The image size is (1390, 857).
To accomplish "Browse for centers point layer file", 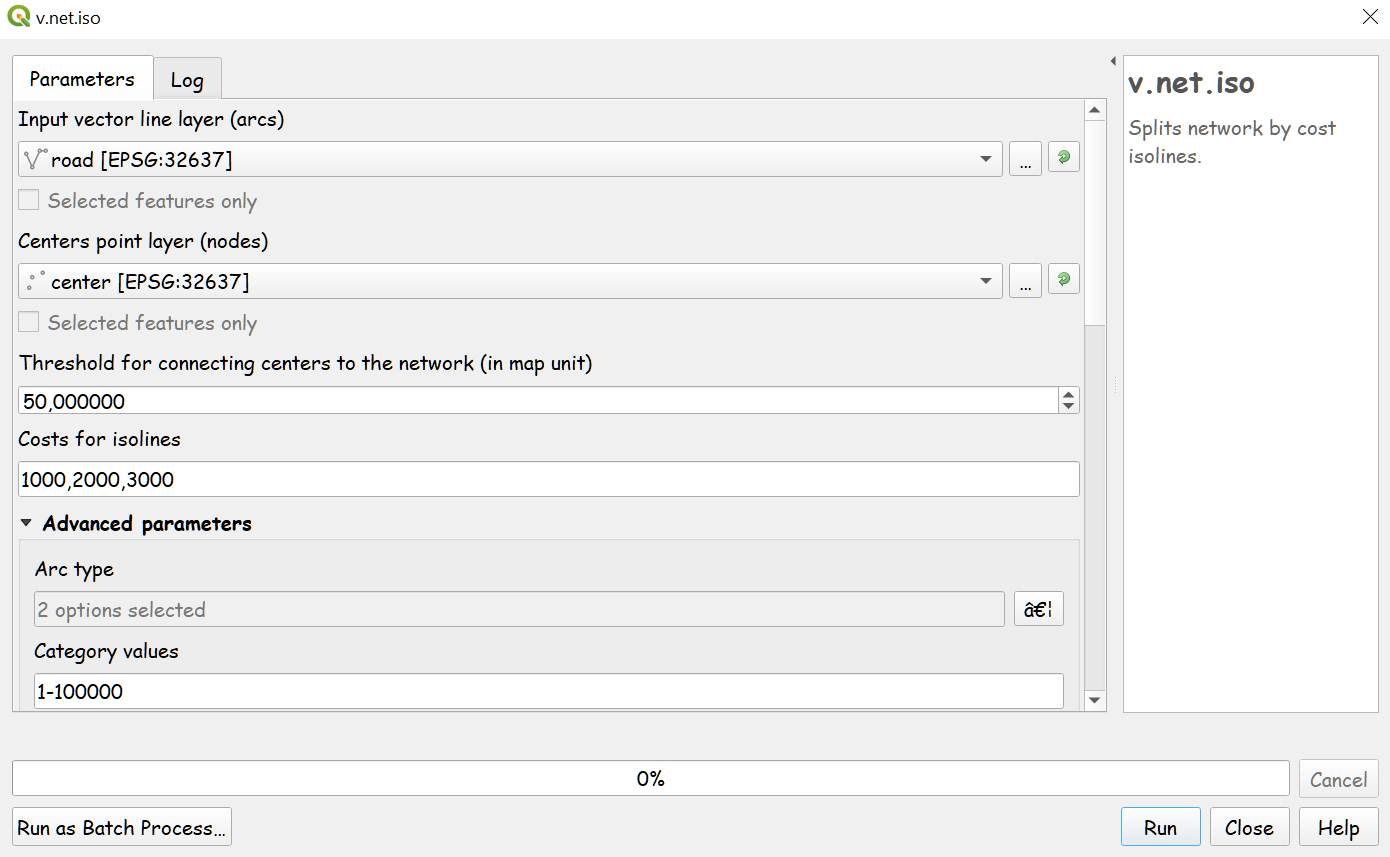I will 1025,280.
